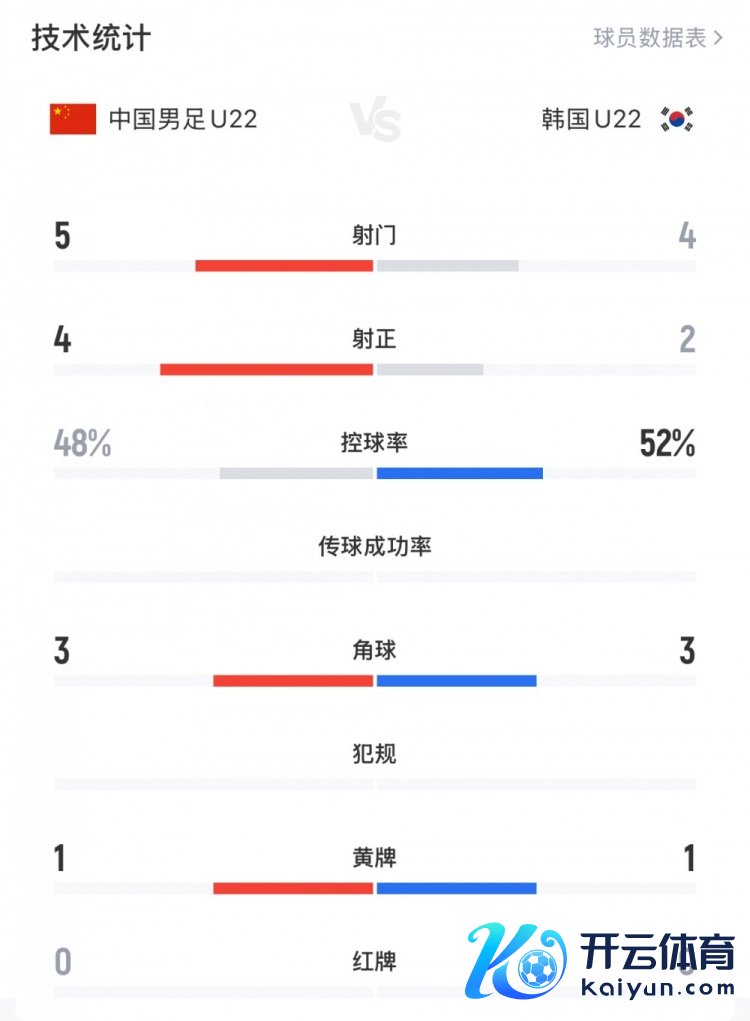Click the red China shots bar
The image size is (750, 1021).
point(284,266)
